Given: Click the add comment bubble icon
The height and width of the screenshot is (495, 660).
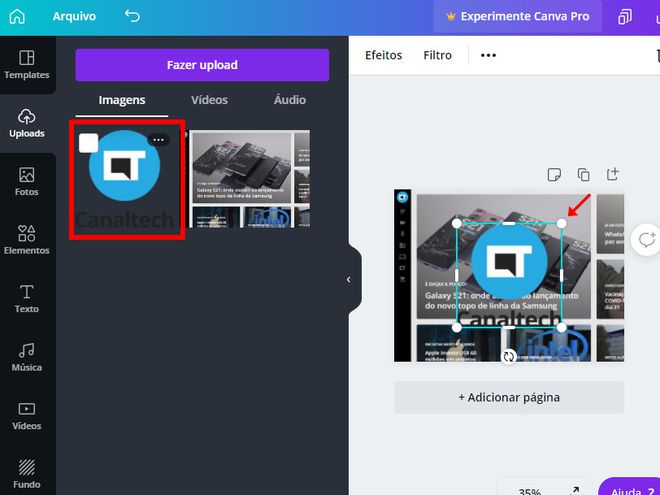Looking at the screenshot, I should pyautogui.click(x=647, y=240).
